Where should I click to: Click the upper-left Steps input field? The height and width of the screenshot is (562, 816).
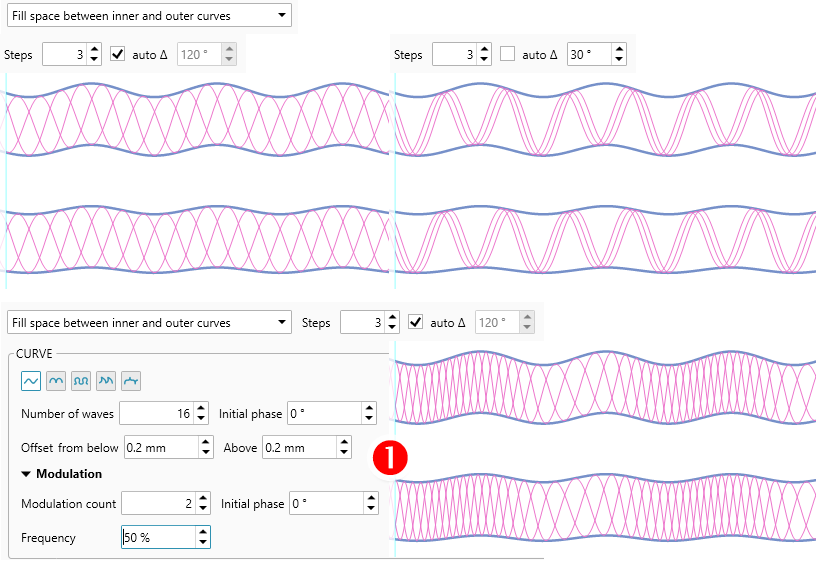65,54
